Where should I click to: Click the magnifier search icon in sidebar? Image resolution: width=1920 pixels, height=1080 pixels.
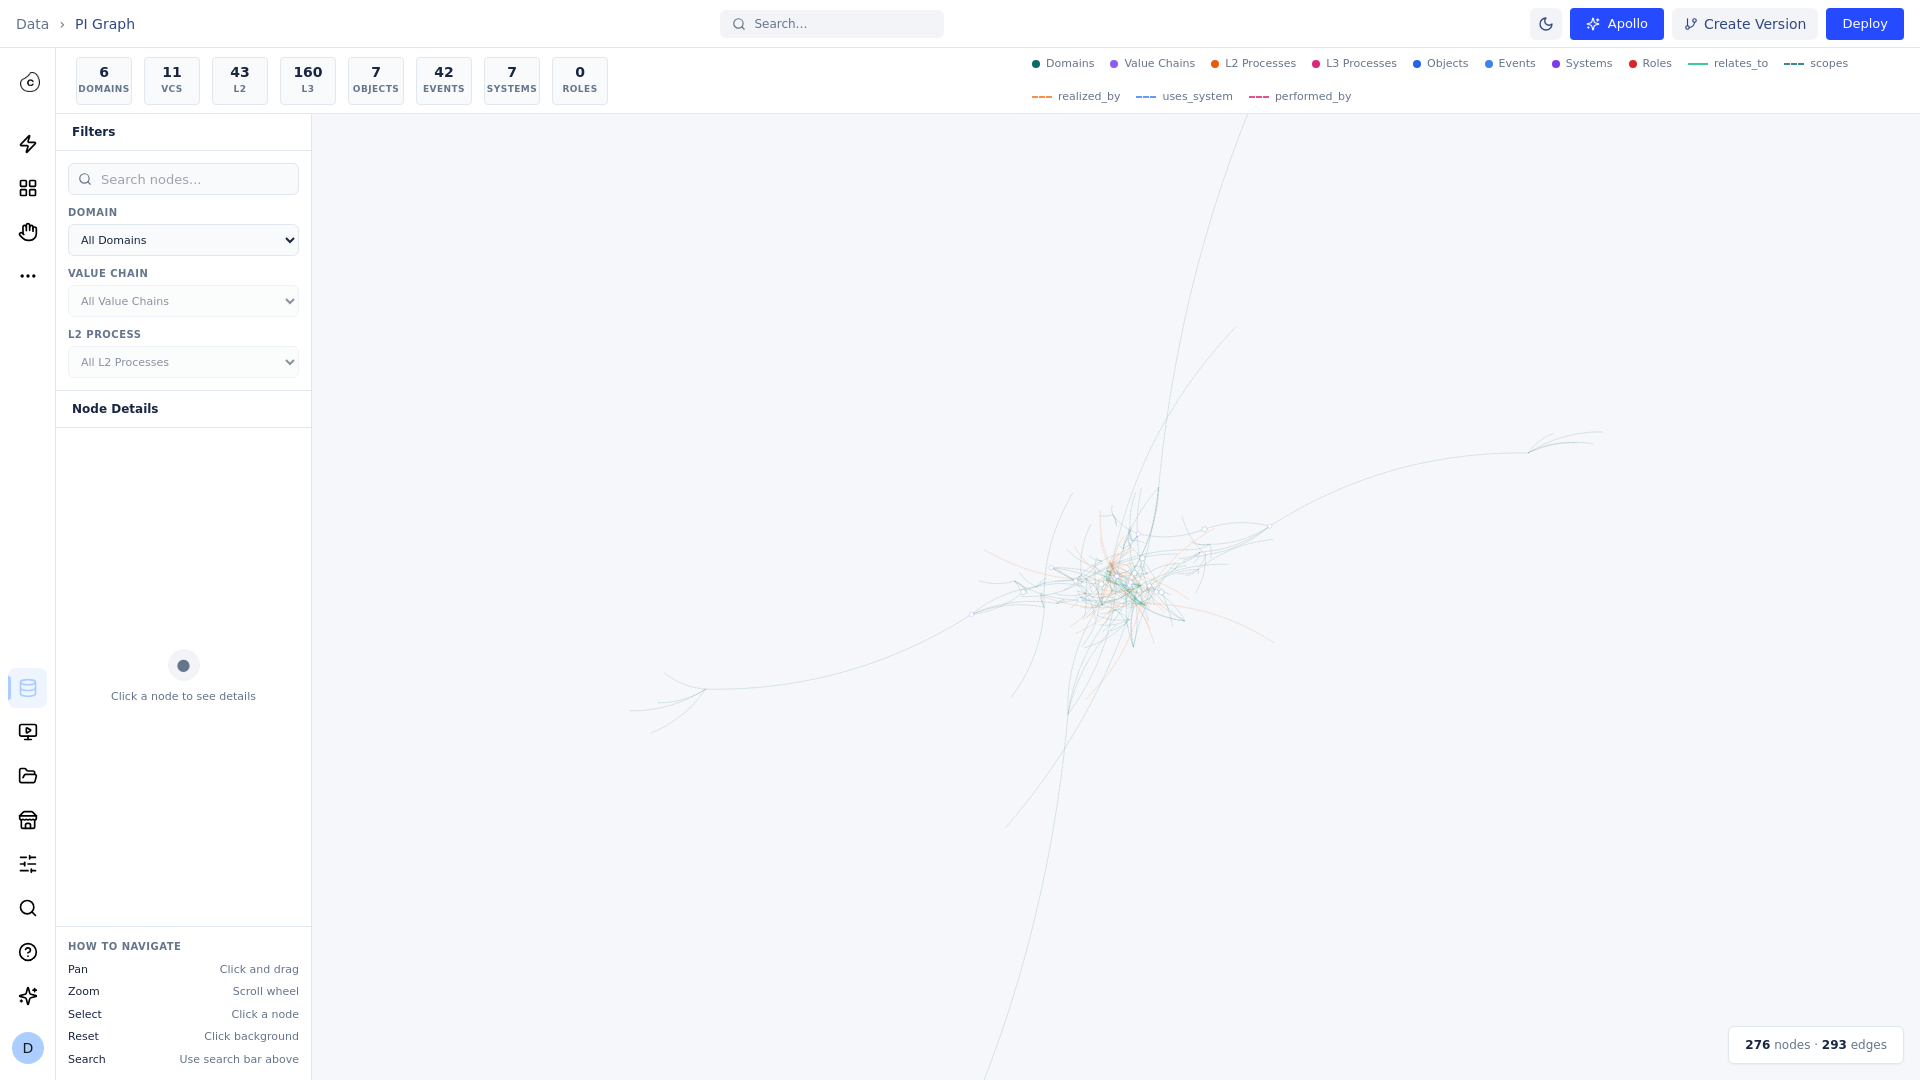coord(28,908)
